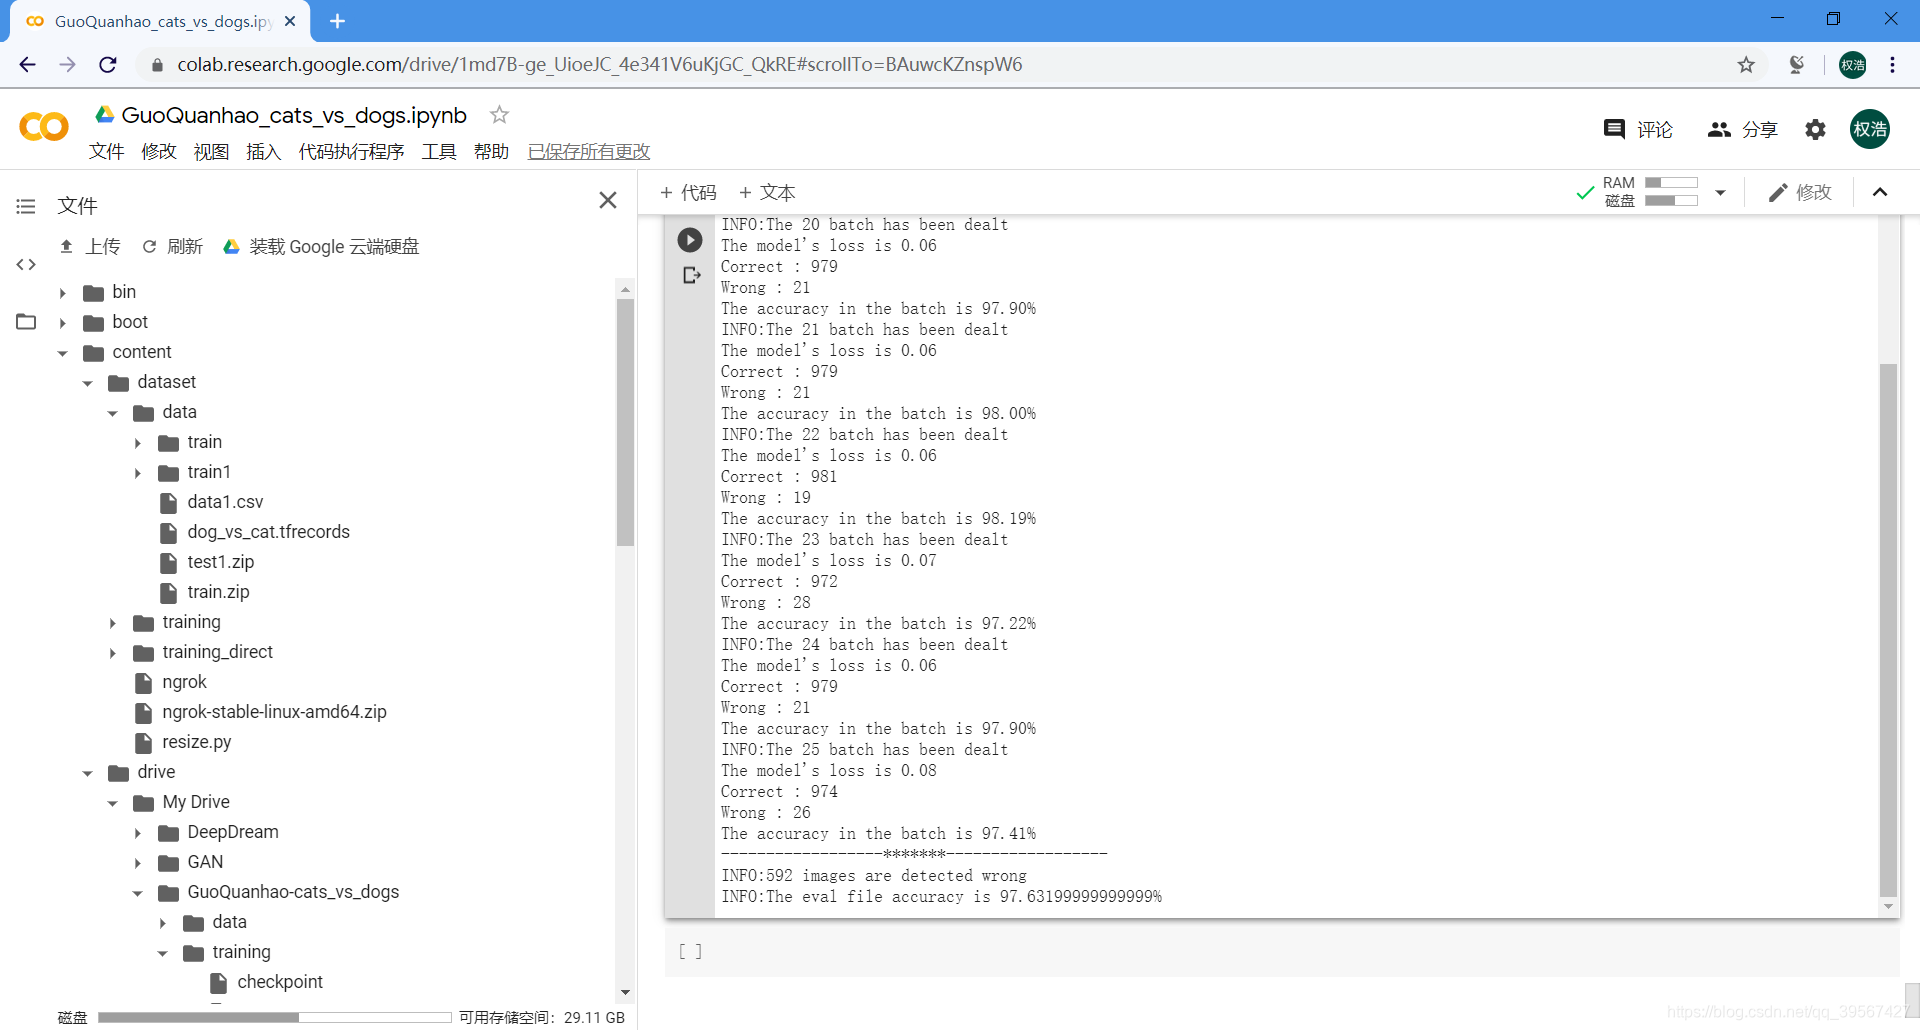This screenshot has width=1920, height=1030.
Task: Open the 视图 menu
Action: tap(211, 151)
